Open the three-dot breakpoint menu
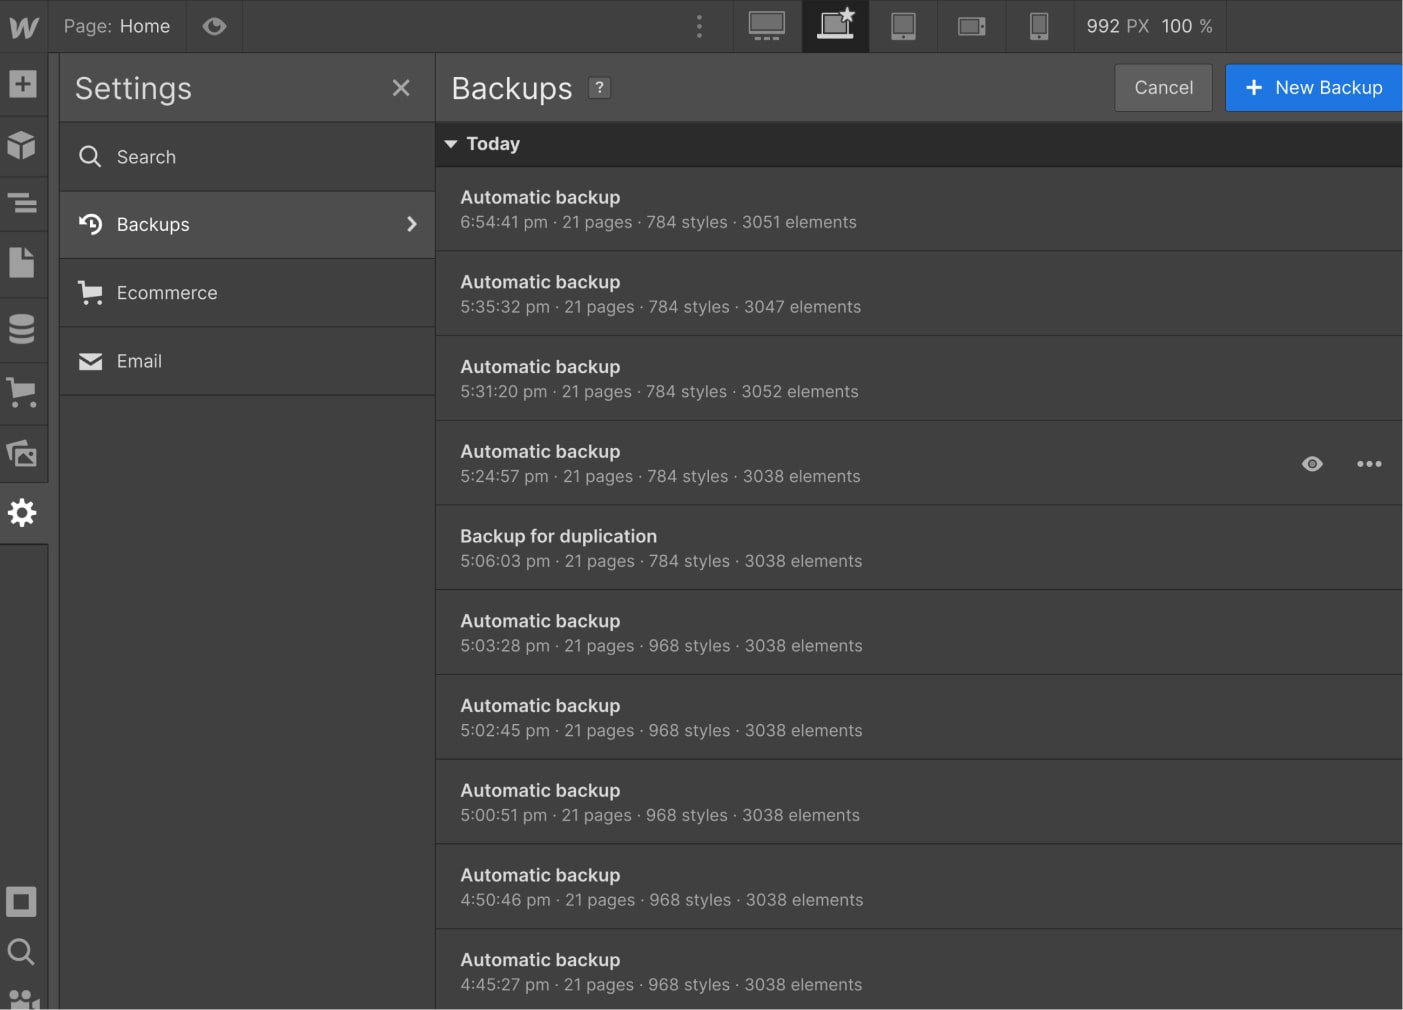 pyautogui.click(x=699, y=26)
